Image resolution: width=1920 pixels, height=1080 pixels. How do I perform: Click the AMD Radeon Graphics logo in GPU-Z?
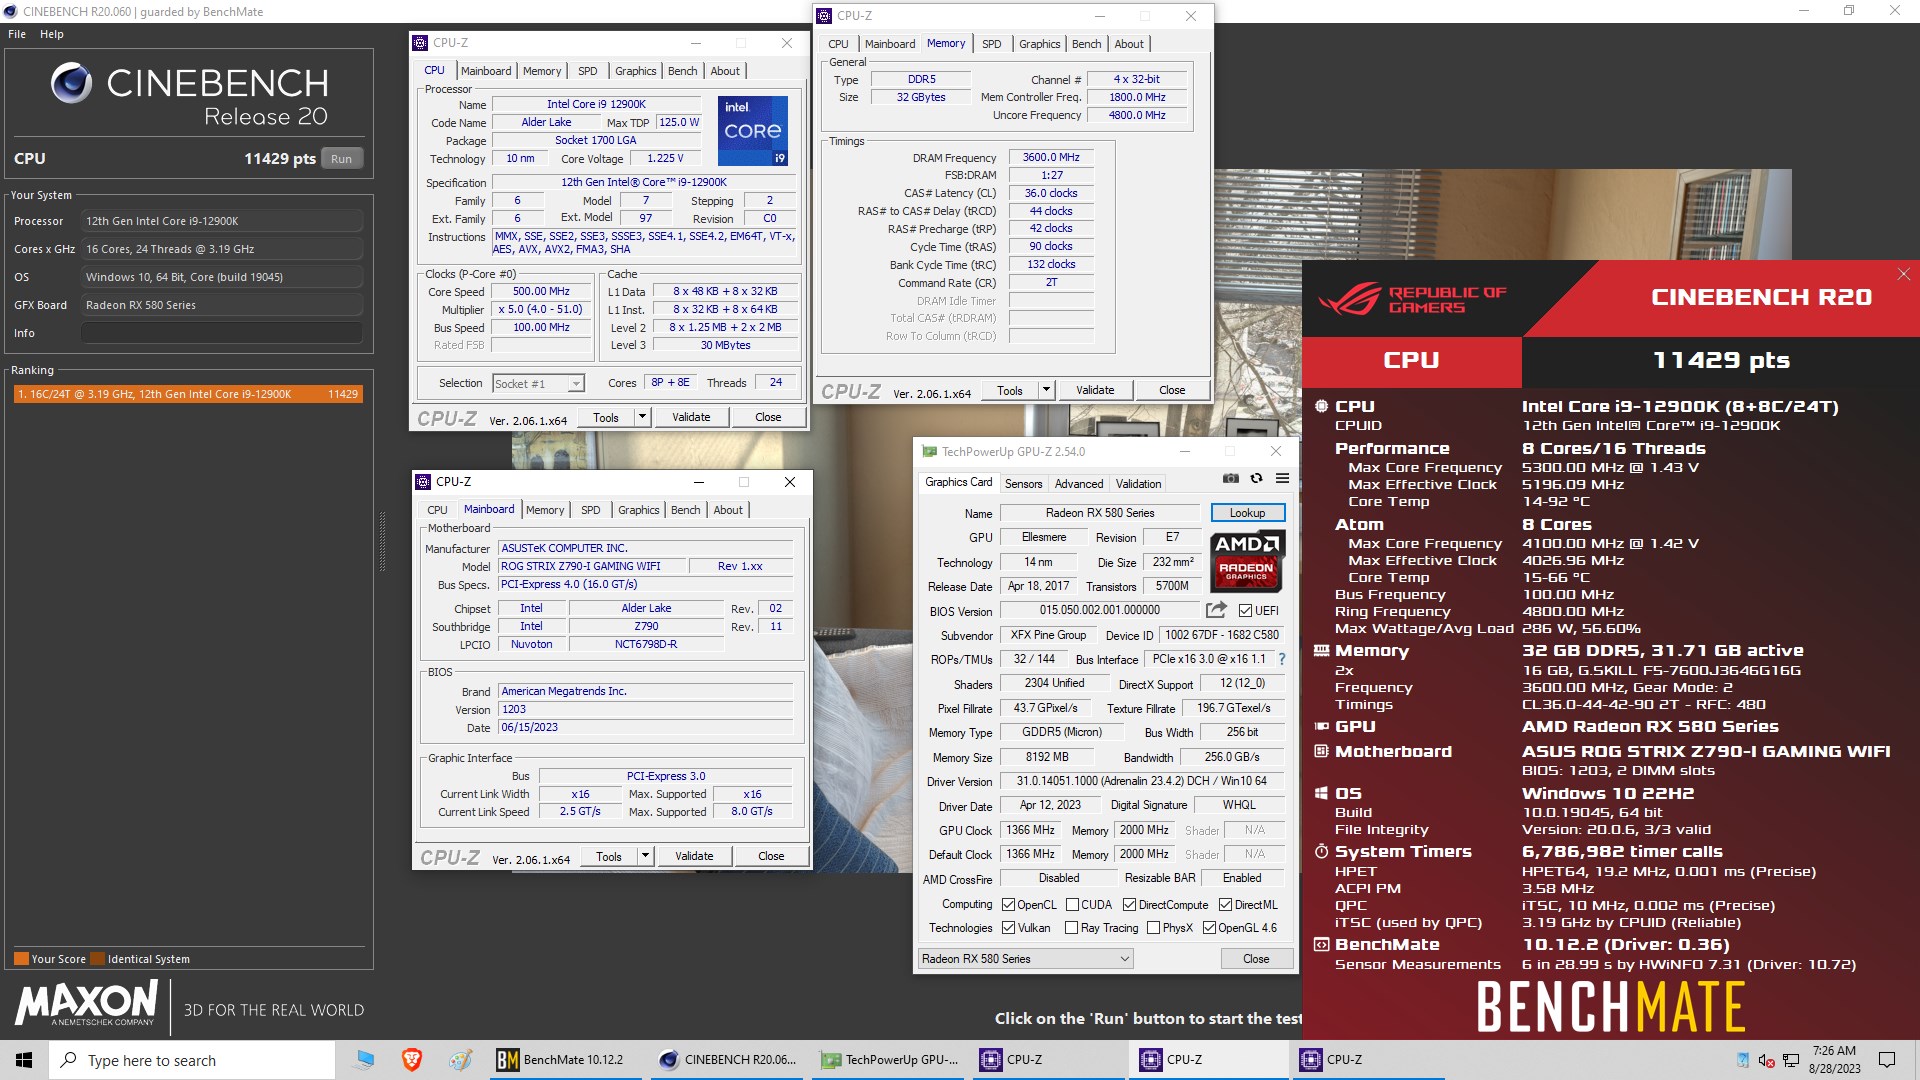1246,561
